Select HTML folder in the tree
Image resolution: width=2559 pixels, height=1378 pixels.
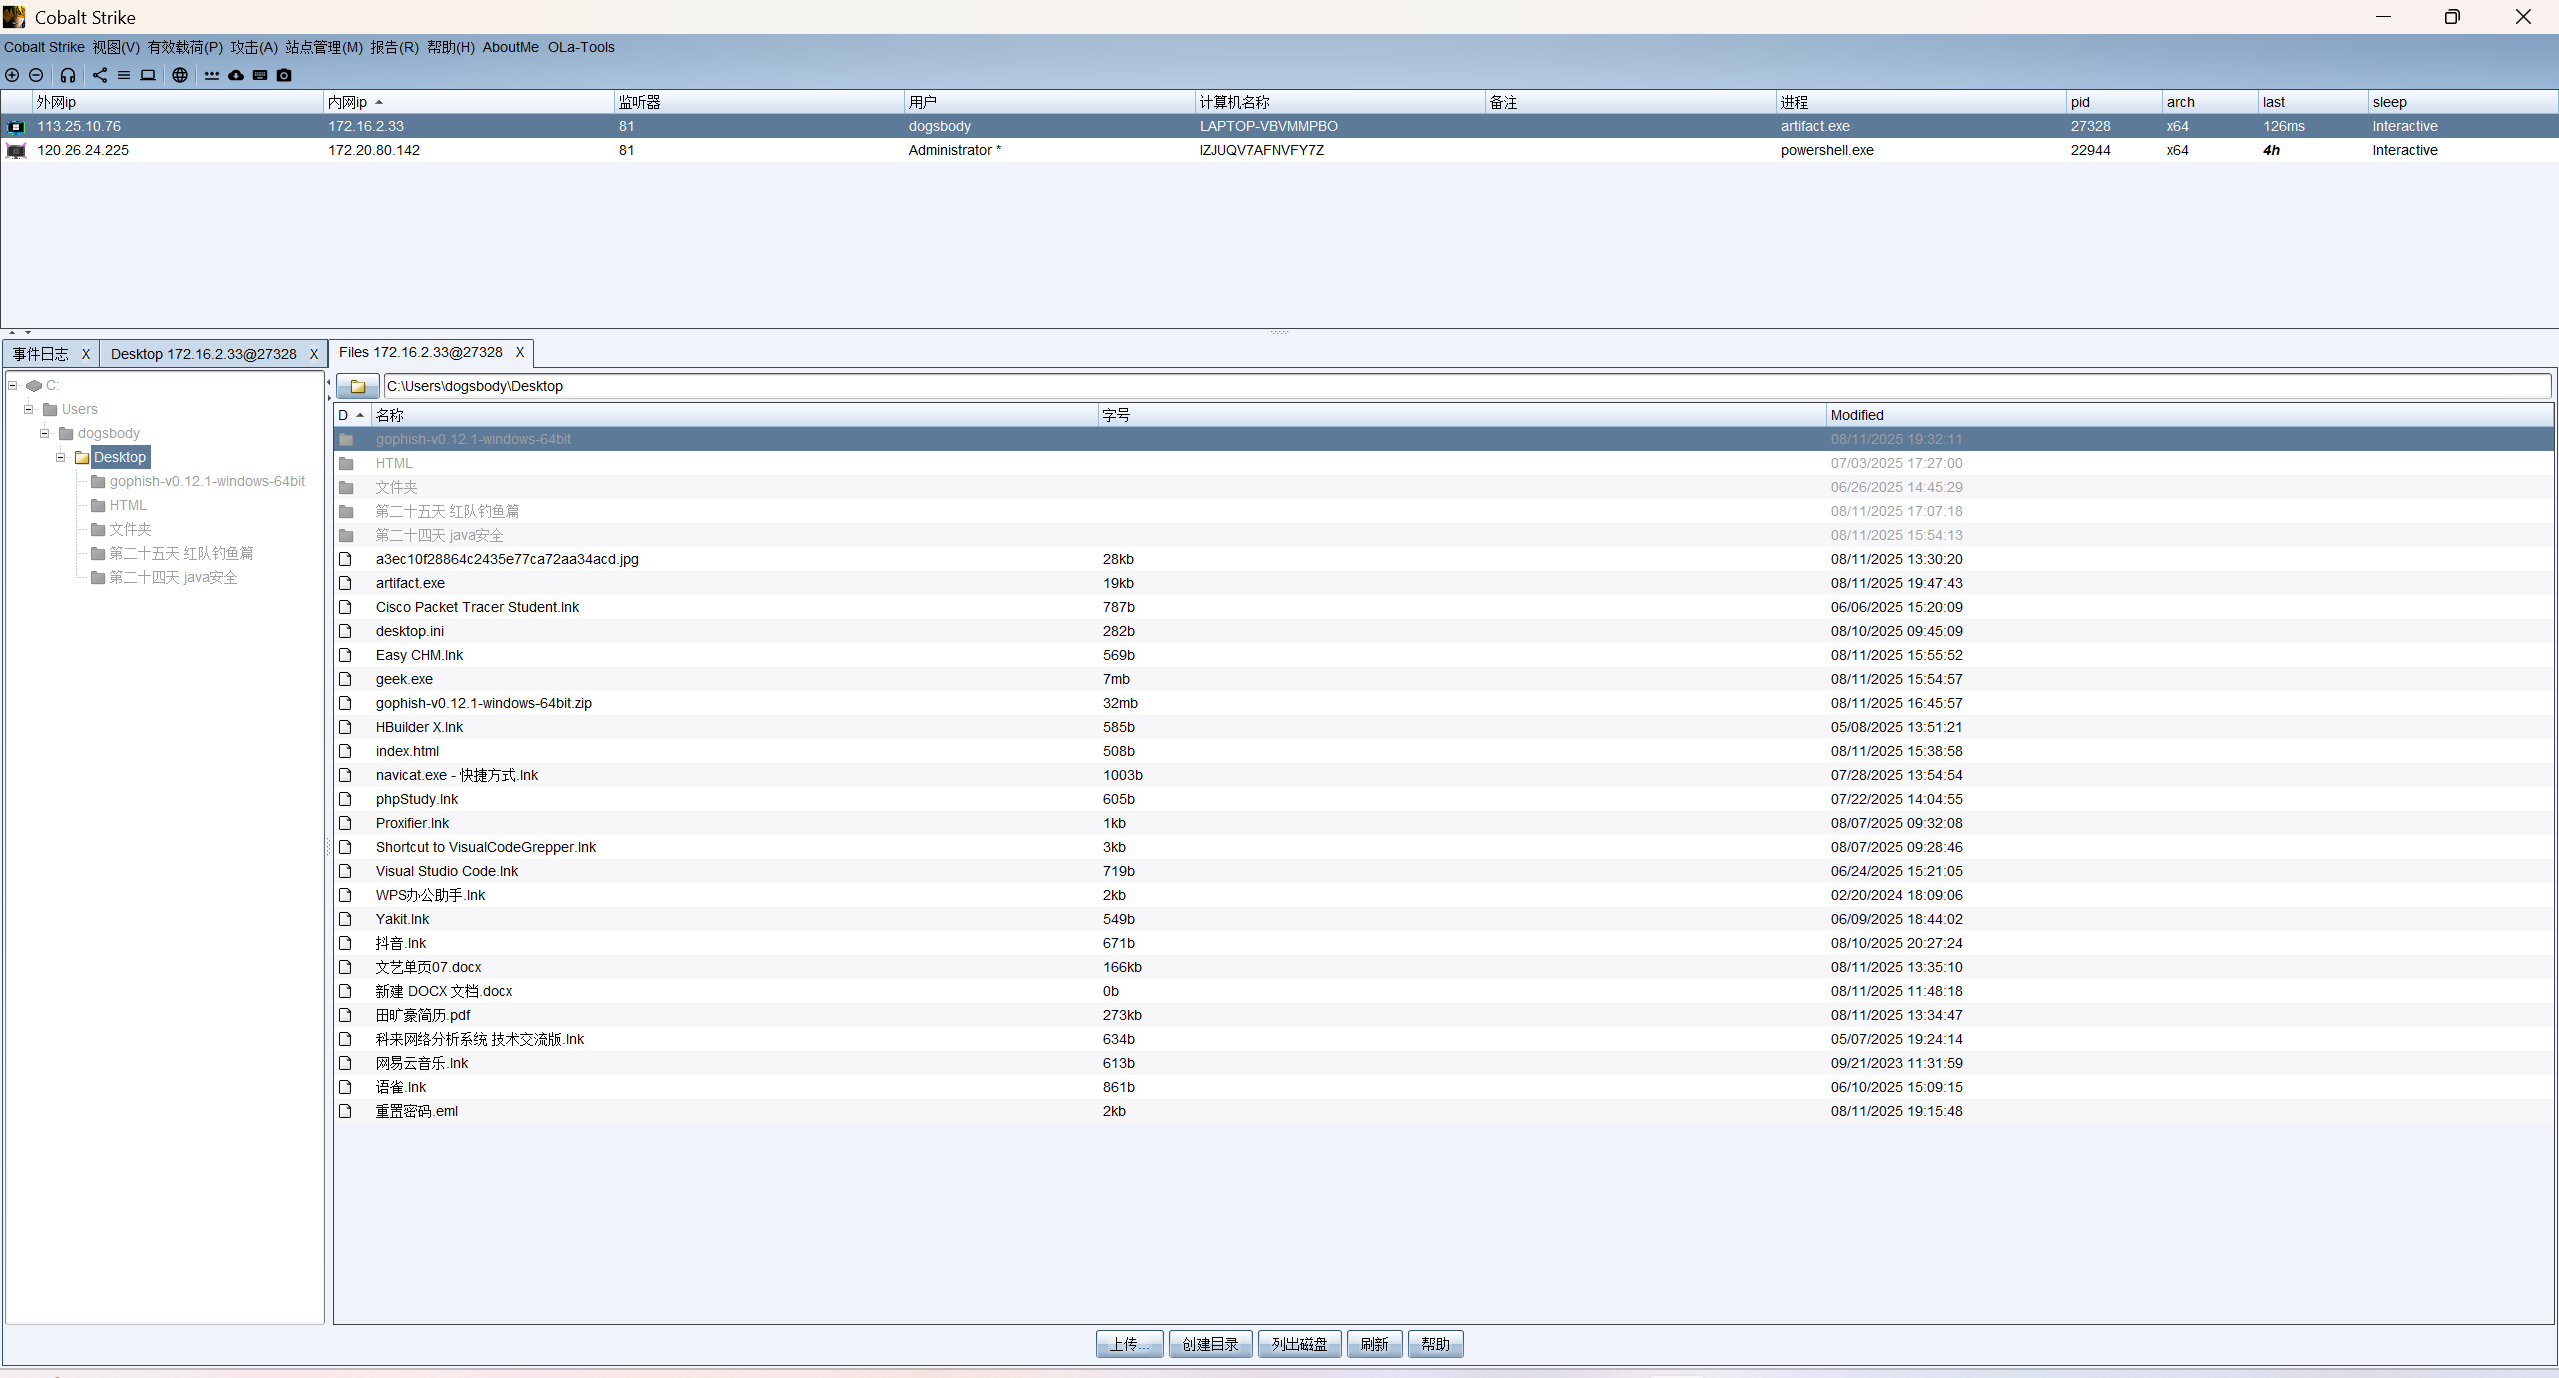pyautogui.click(x=128, y=505)
